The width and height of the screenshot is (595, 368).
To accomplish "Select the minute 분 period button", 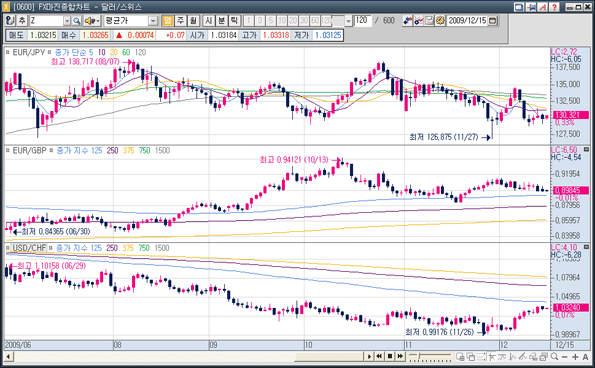I will (x=222, y=20).
